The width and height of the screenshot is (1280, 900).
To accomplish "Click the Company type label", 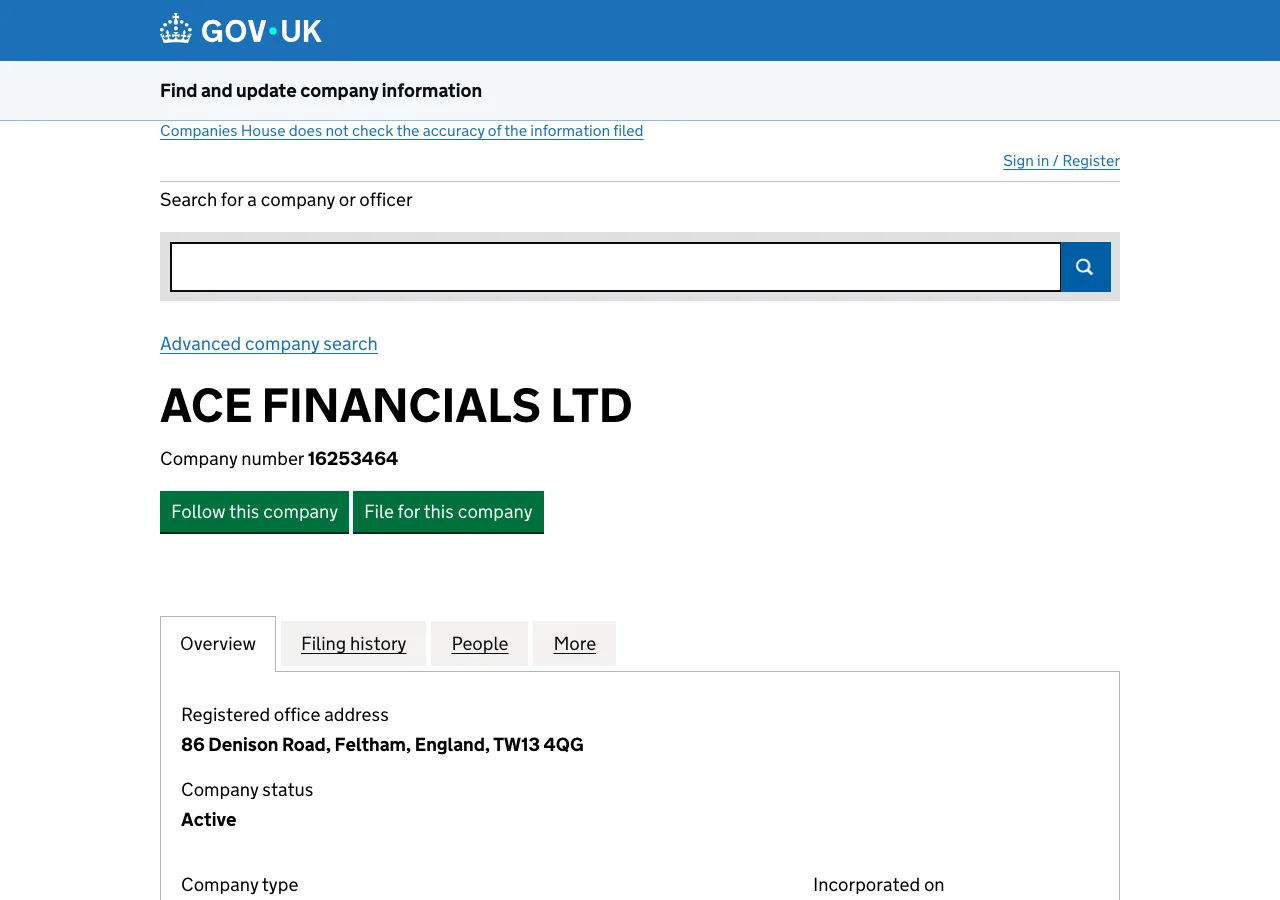I will [x=239, y=884].
